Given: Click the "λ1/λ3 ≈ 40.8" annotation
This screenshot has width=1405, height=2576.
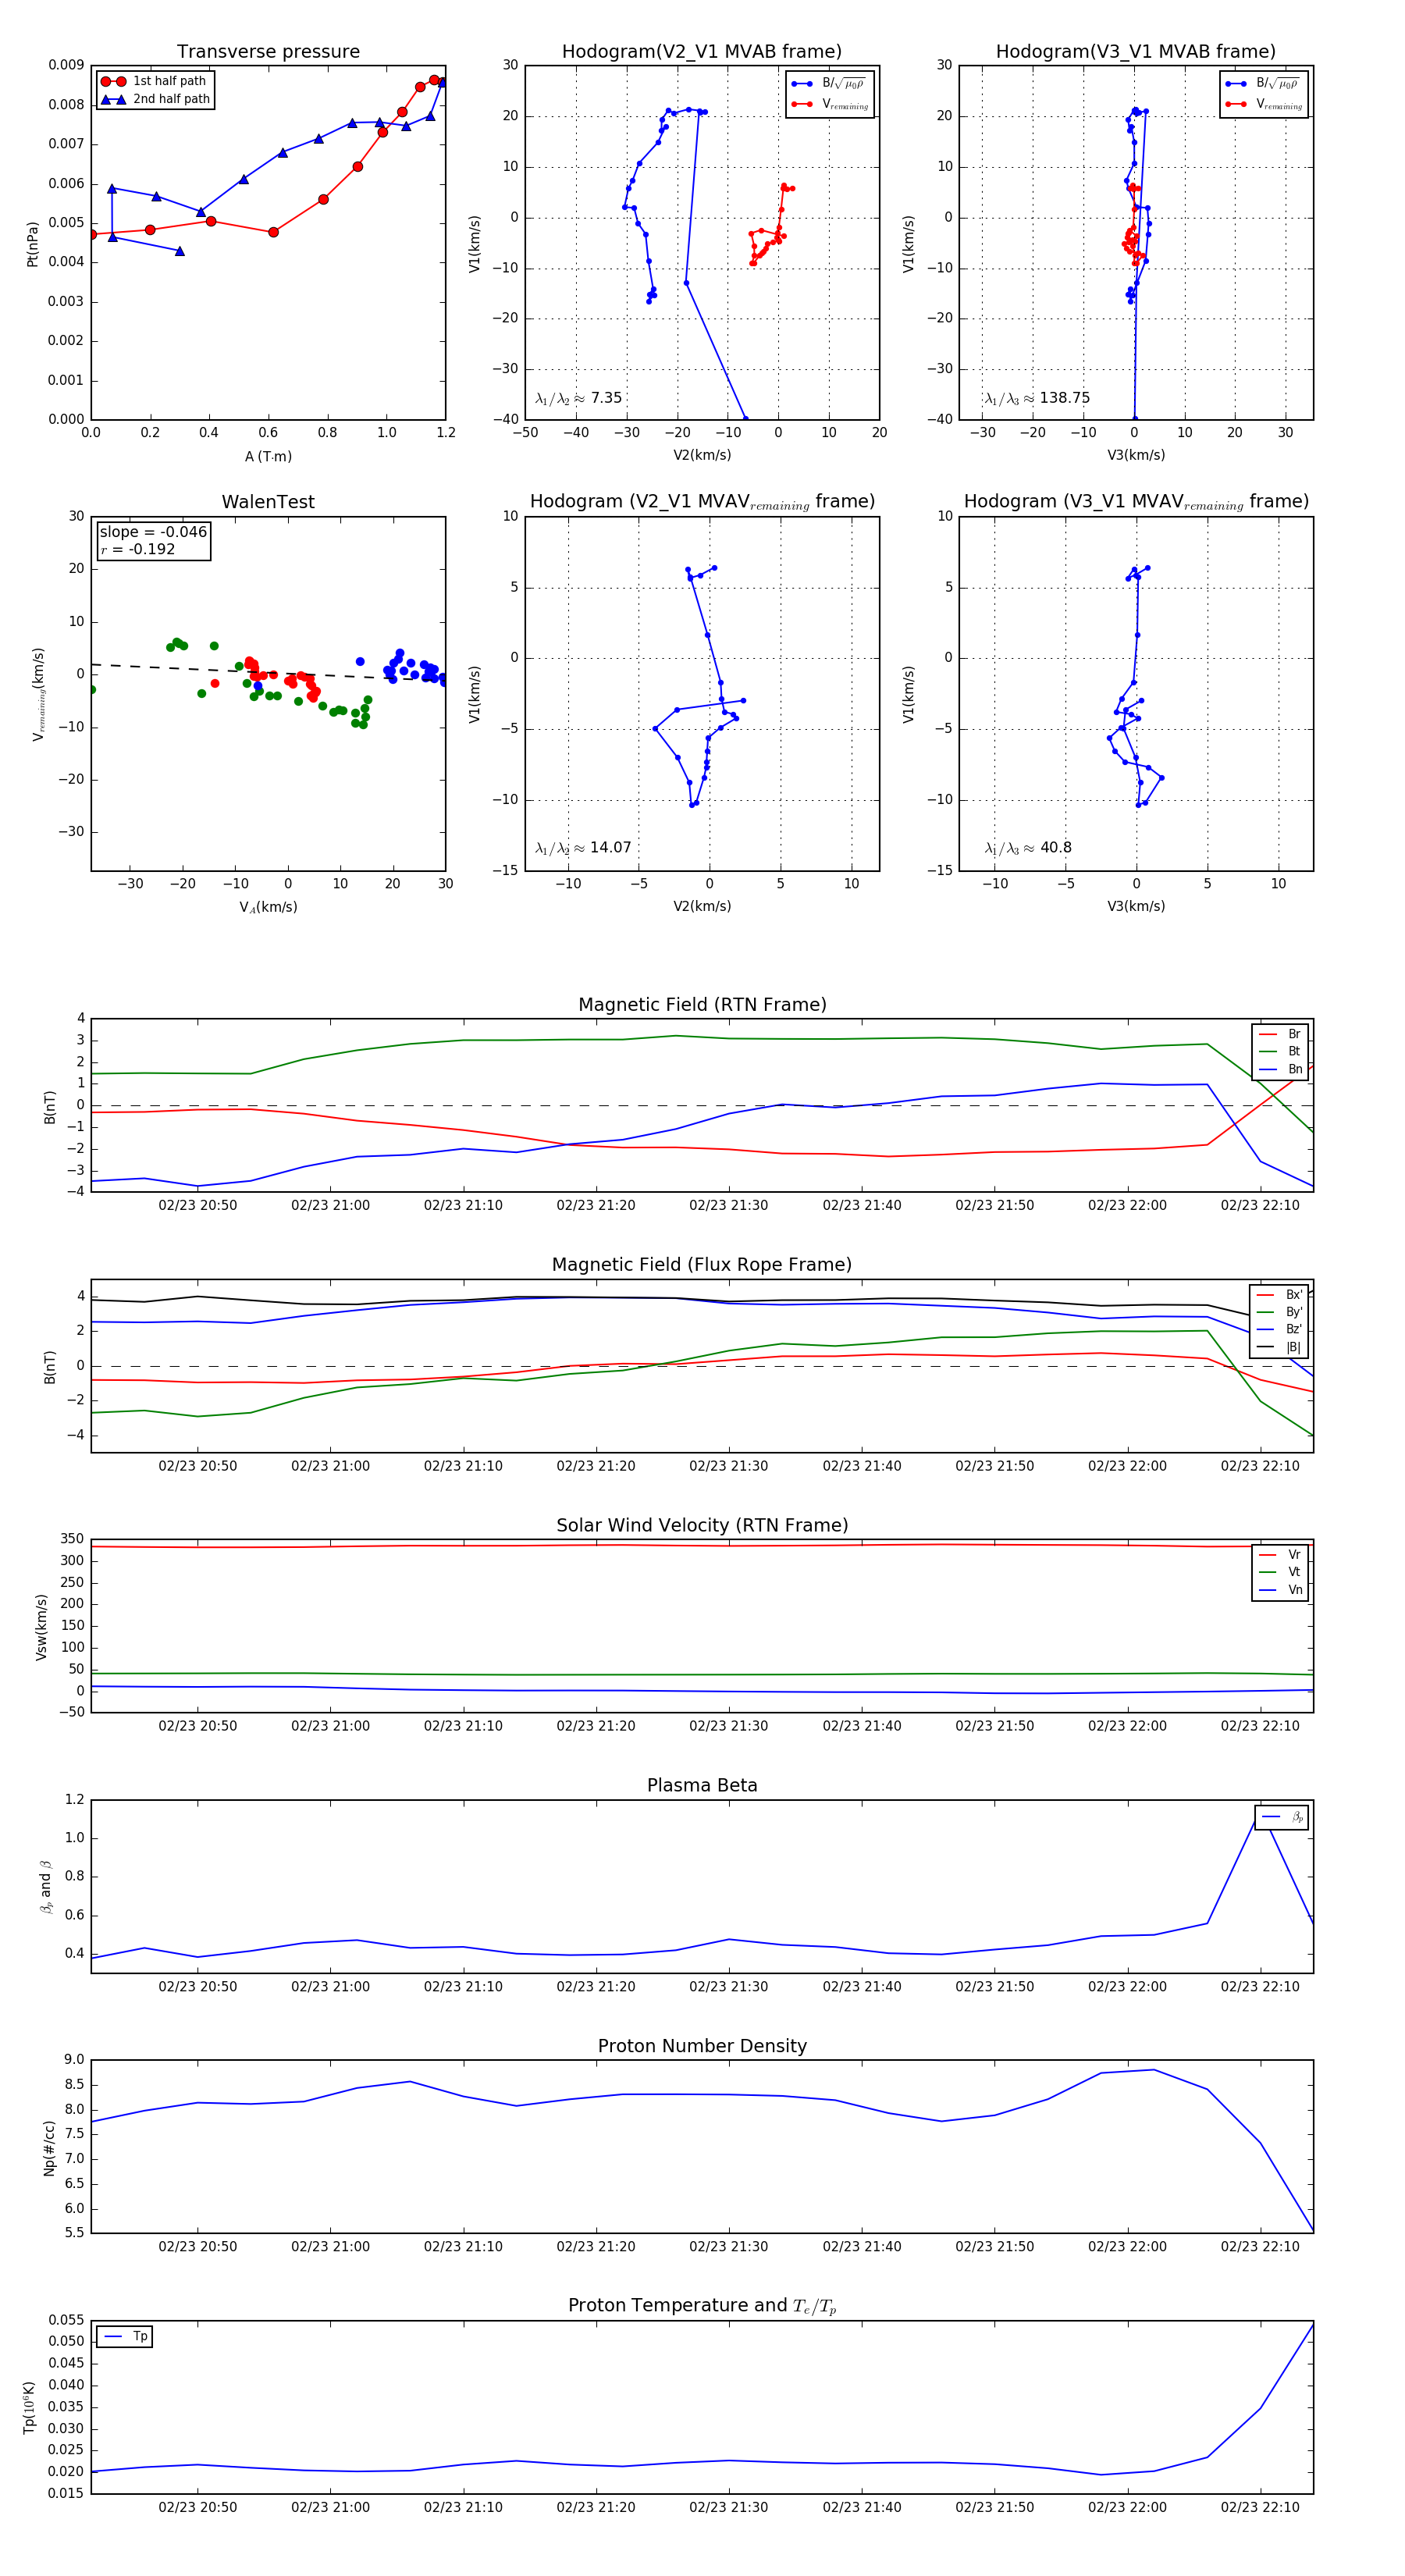Looking at the screenshot, I should [1028, 848].
